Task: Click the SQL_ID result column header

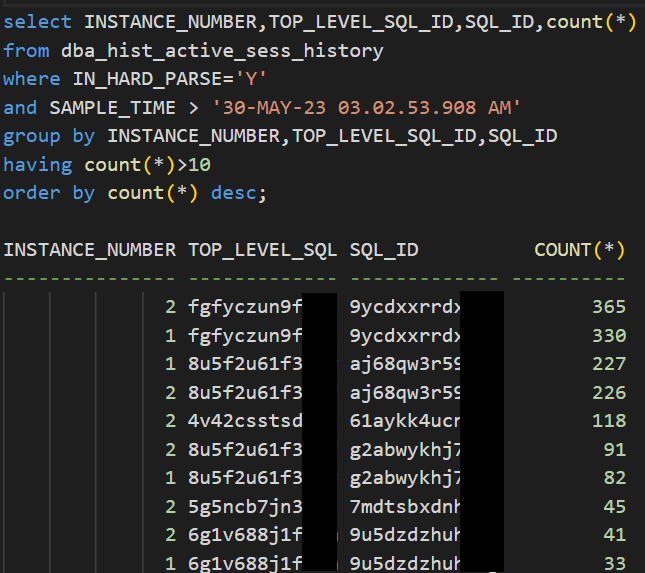Action: (x=384, y=250)
